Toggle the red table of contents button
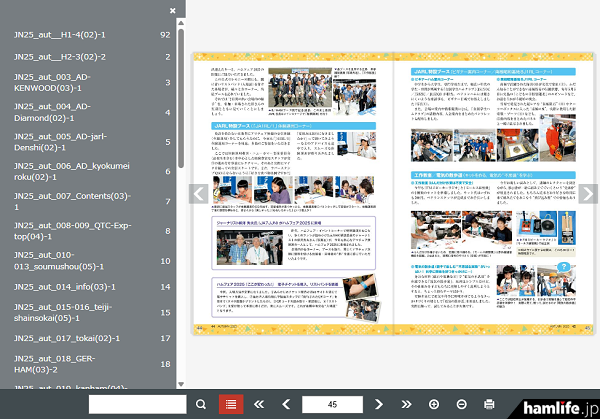This screenshot has height=419, width=600. (231, 404)
